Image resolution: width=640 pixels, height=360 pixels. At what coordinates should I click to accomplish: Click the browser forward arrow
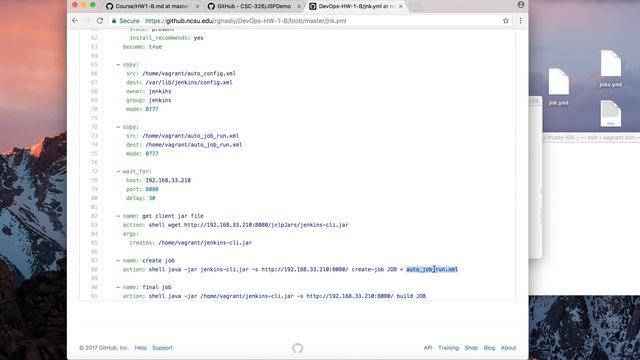click(87, 20)
